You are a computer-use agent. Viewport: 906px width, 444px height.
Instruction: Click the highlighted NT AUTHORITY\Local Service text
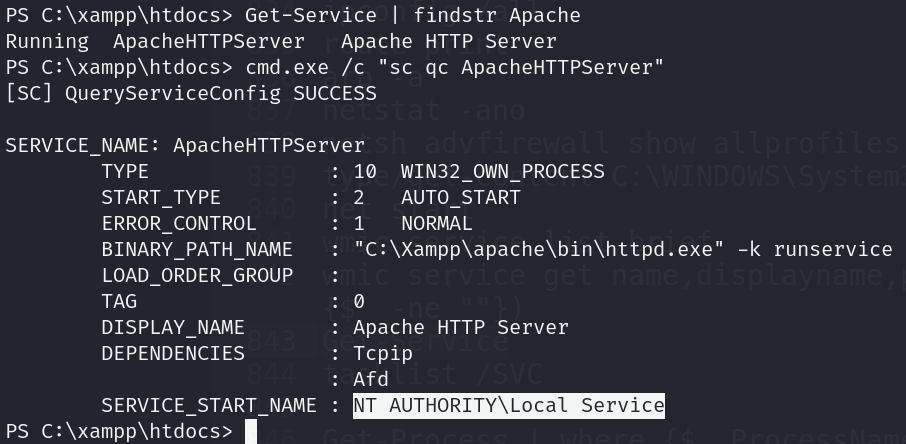(508, 405)
